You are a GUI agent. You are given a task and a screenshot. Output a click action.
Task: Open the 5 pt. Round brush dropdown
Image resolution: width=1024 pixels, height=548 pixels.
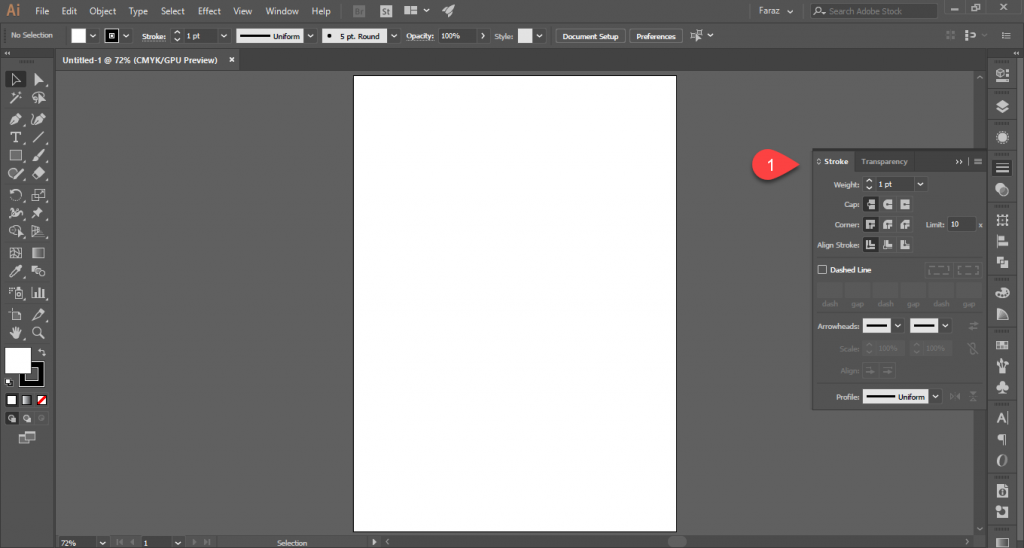click(x=394, y=36)
